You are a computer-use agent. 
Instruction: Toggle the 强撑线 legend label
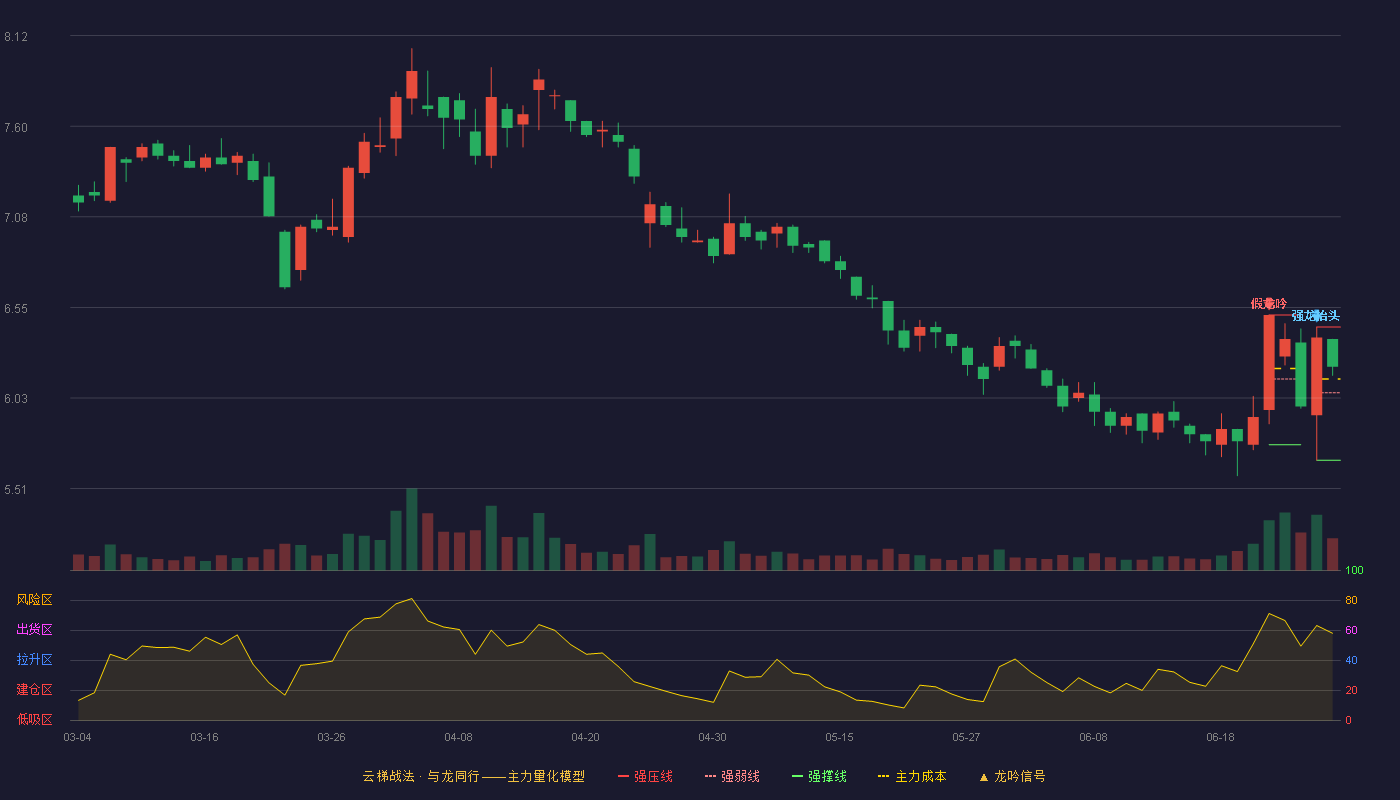827,776
